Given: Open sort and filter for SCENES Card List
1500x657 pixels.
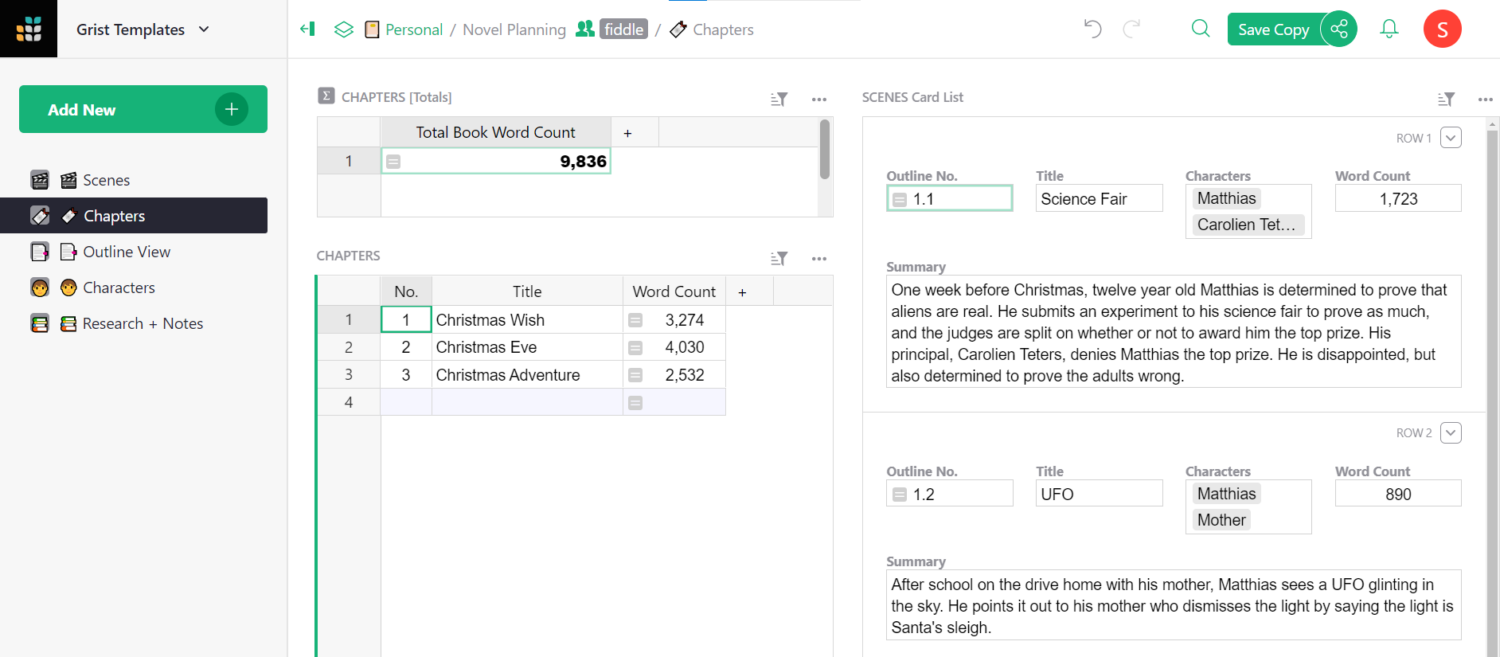Looking at the screenshot, I should pos(1446,98).
